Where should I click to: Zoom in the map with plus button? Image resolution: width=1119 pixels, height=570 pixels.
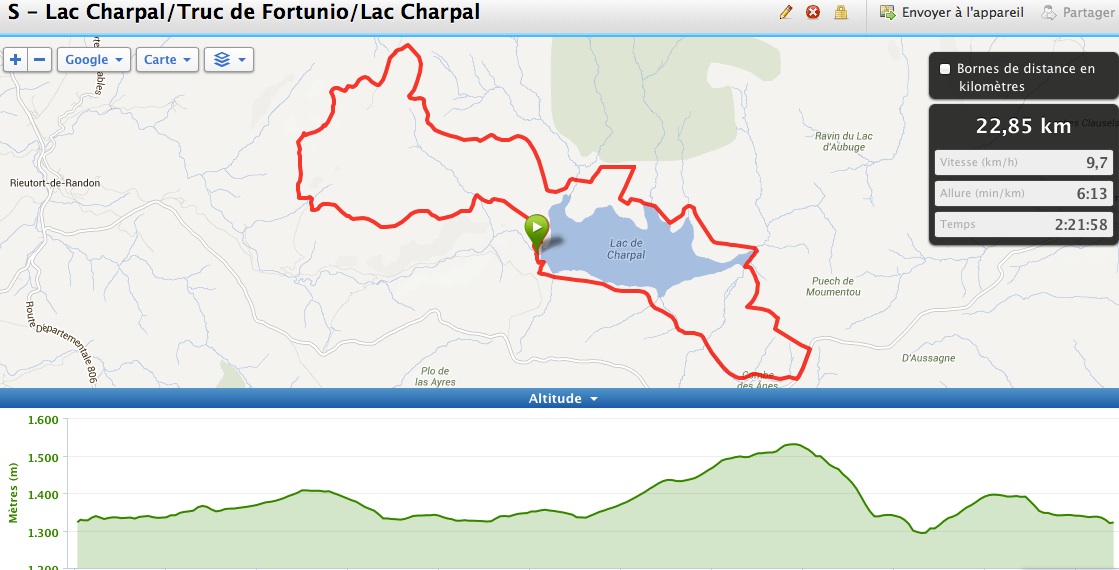[16, 60]
